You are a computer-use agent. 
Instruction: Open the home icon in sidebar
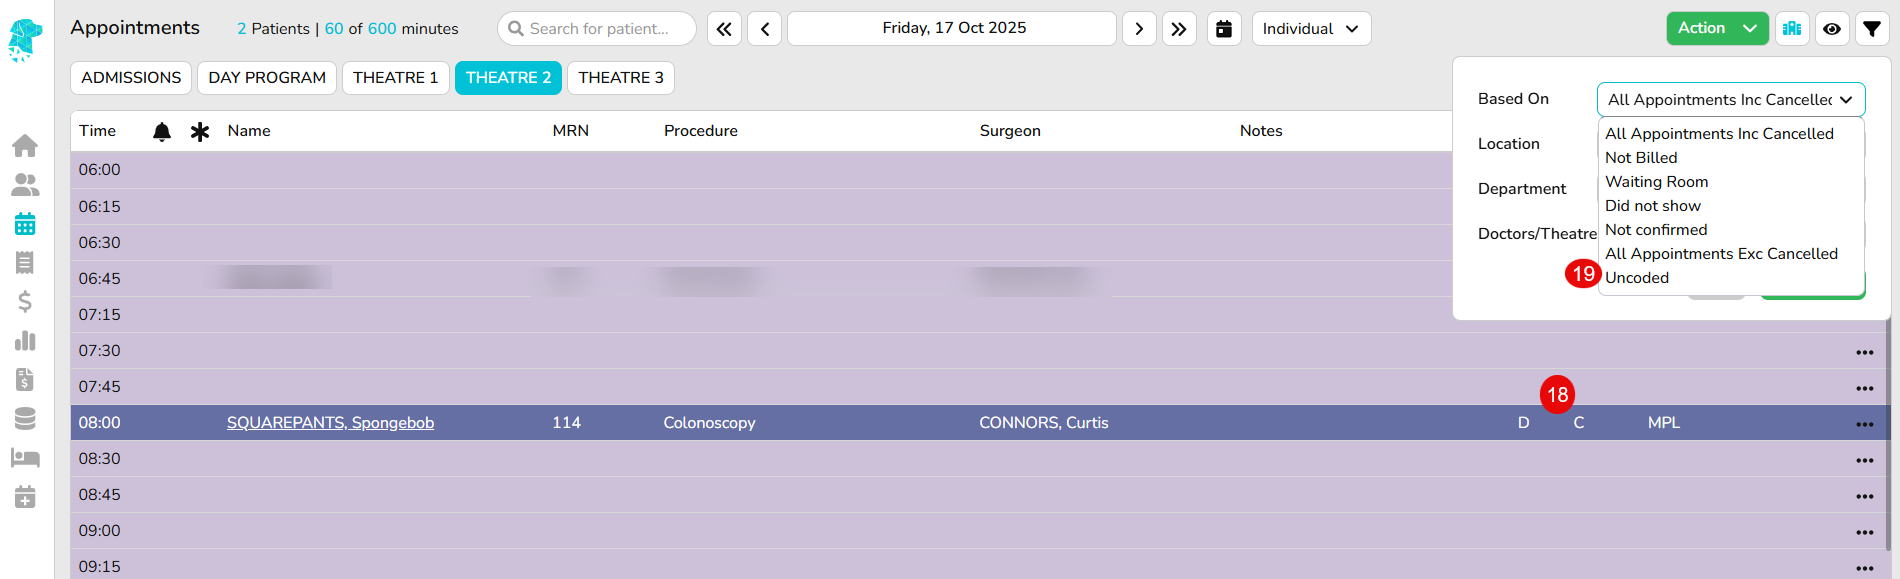click(25, 146)
